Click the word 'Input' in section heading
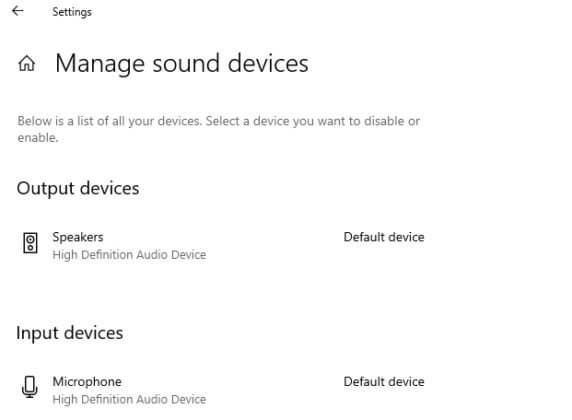The width and height of the screenshot is (572, 420). [x=37, y=334]
